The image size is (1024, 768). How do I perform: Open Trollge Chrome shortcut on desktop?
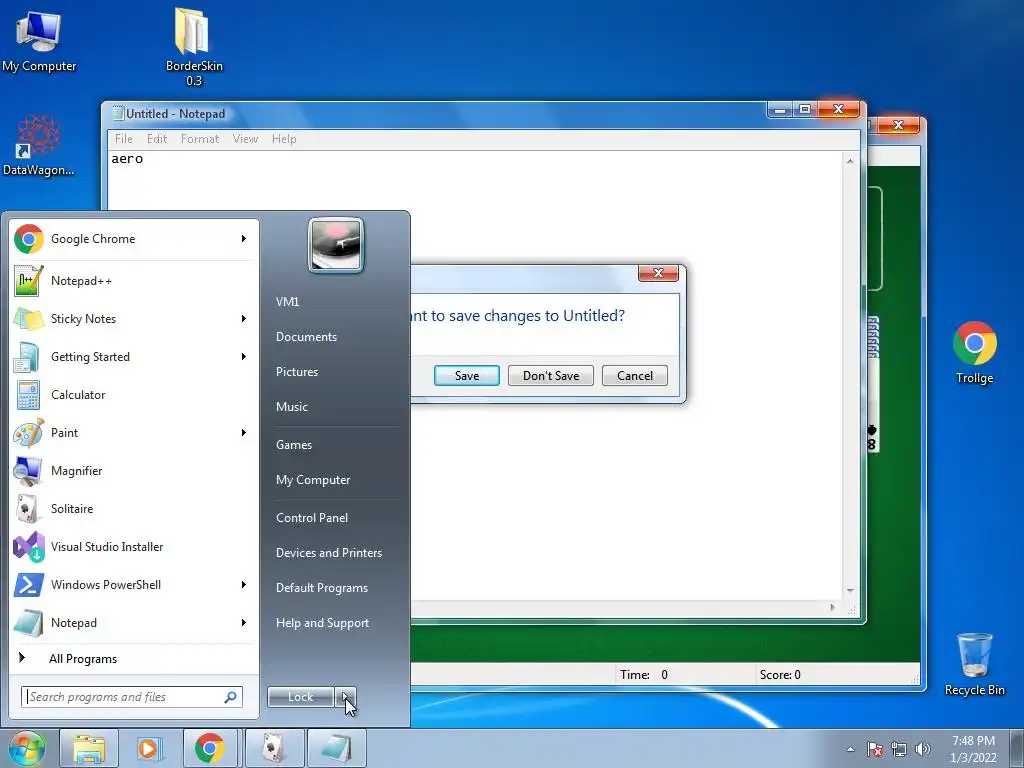click(x=974, y=353)
